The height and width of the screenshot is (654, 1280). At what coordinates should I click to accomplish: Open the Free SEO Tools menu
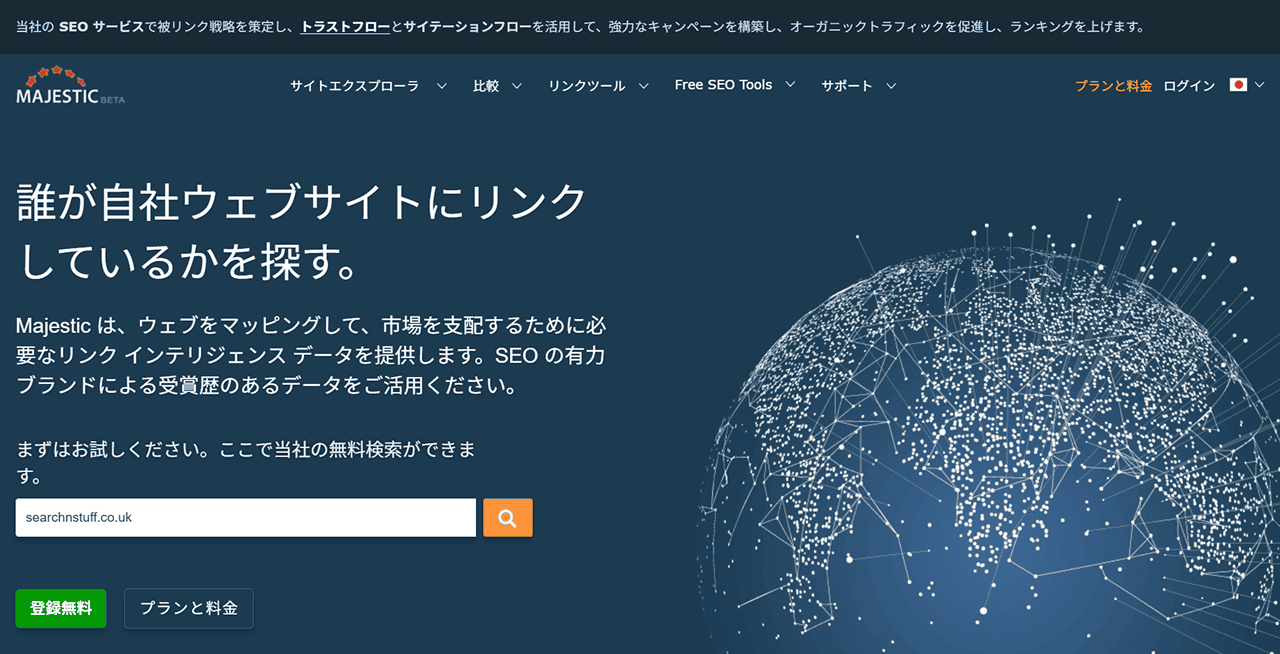(x=723, y=85)
